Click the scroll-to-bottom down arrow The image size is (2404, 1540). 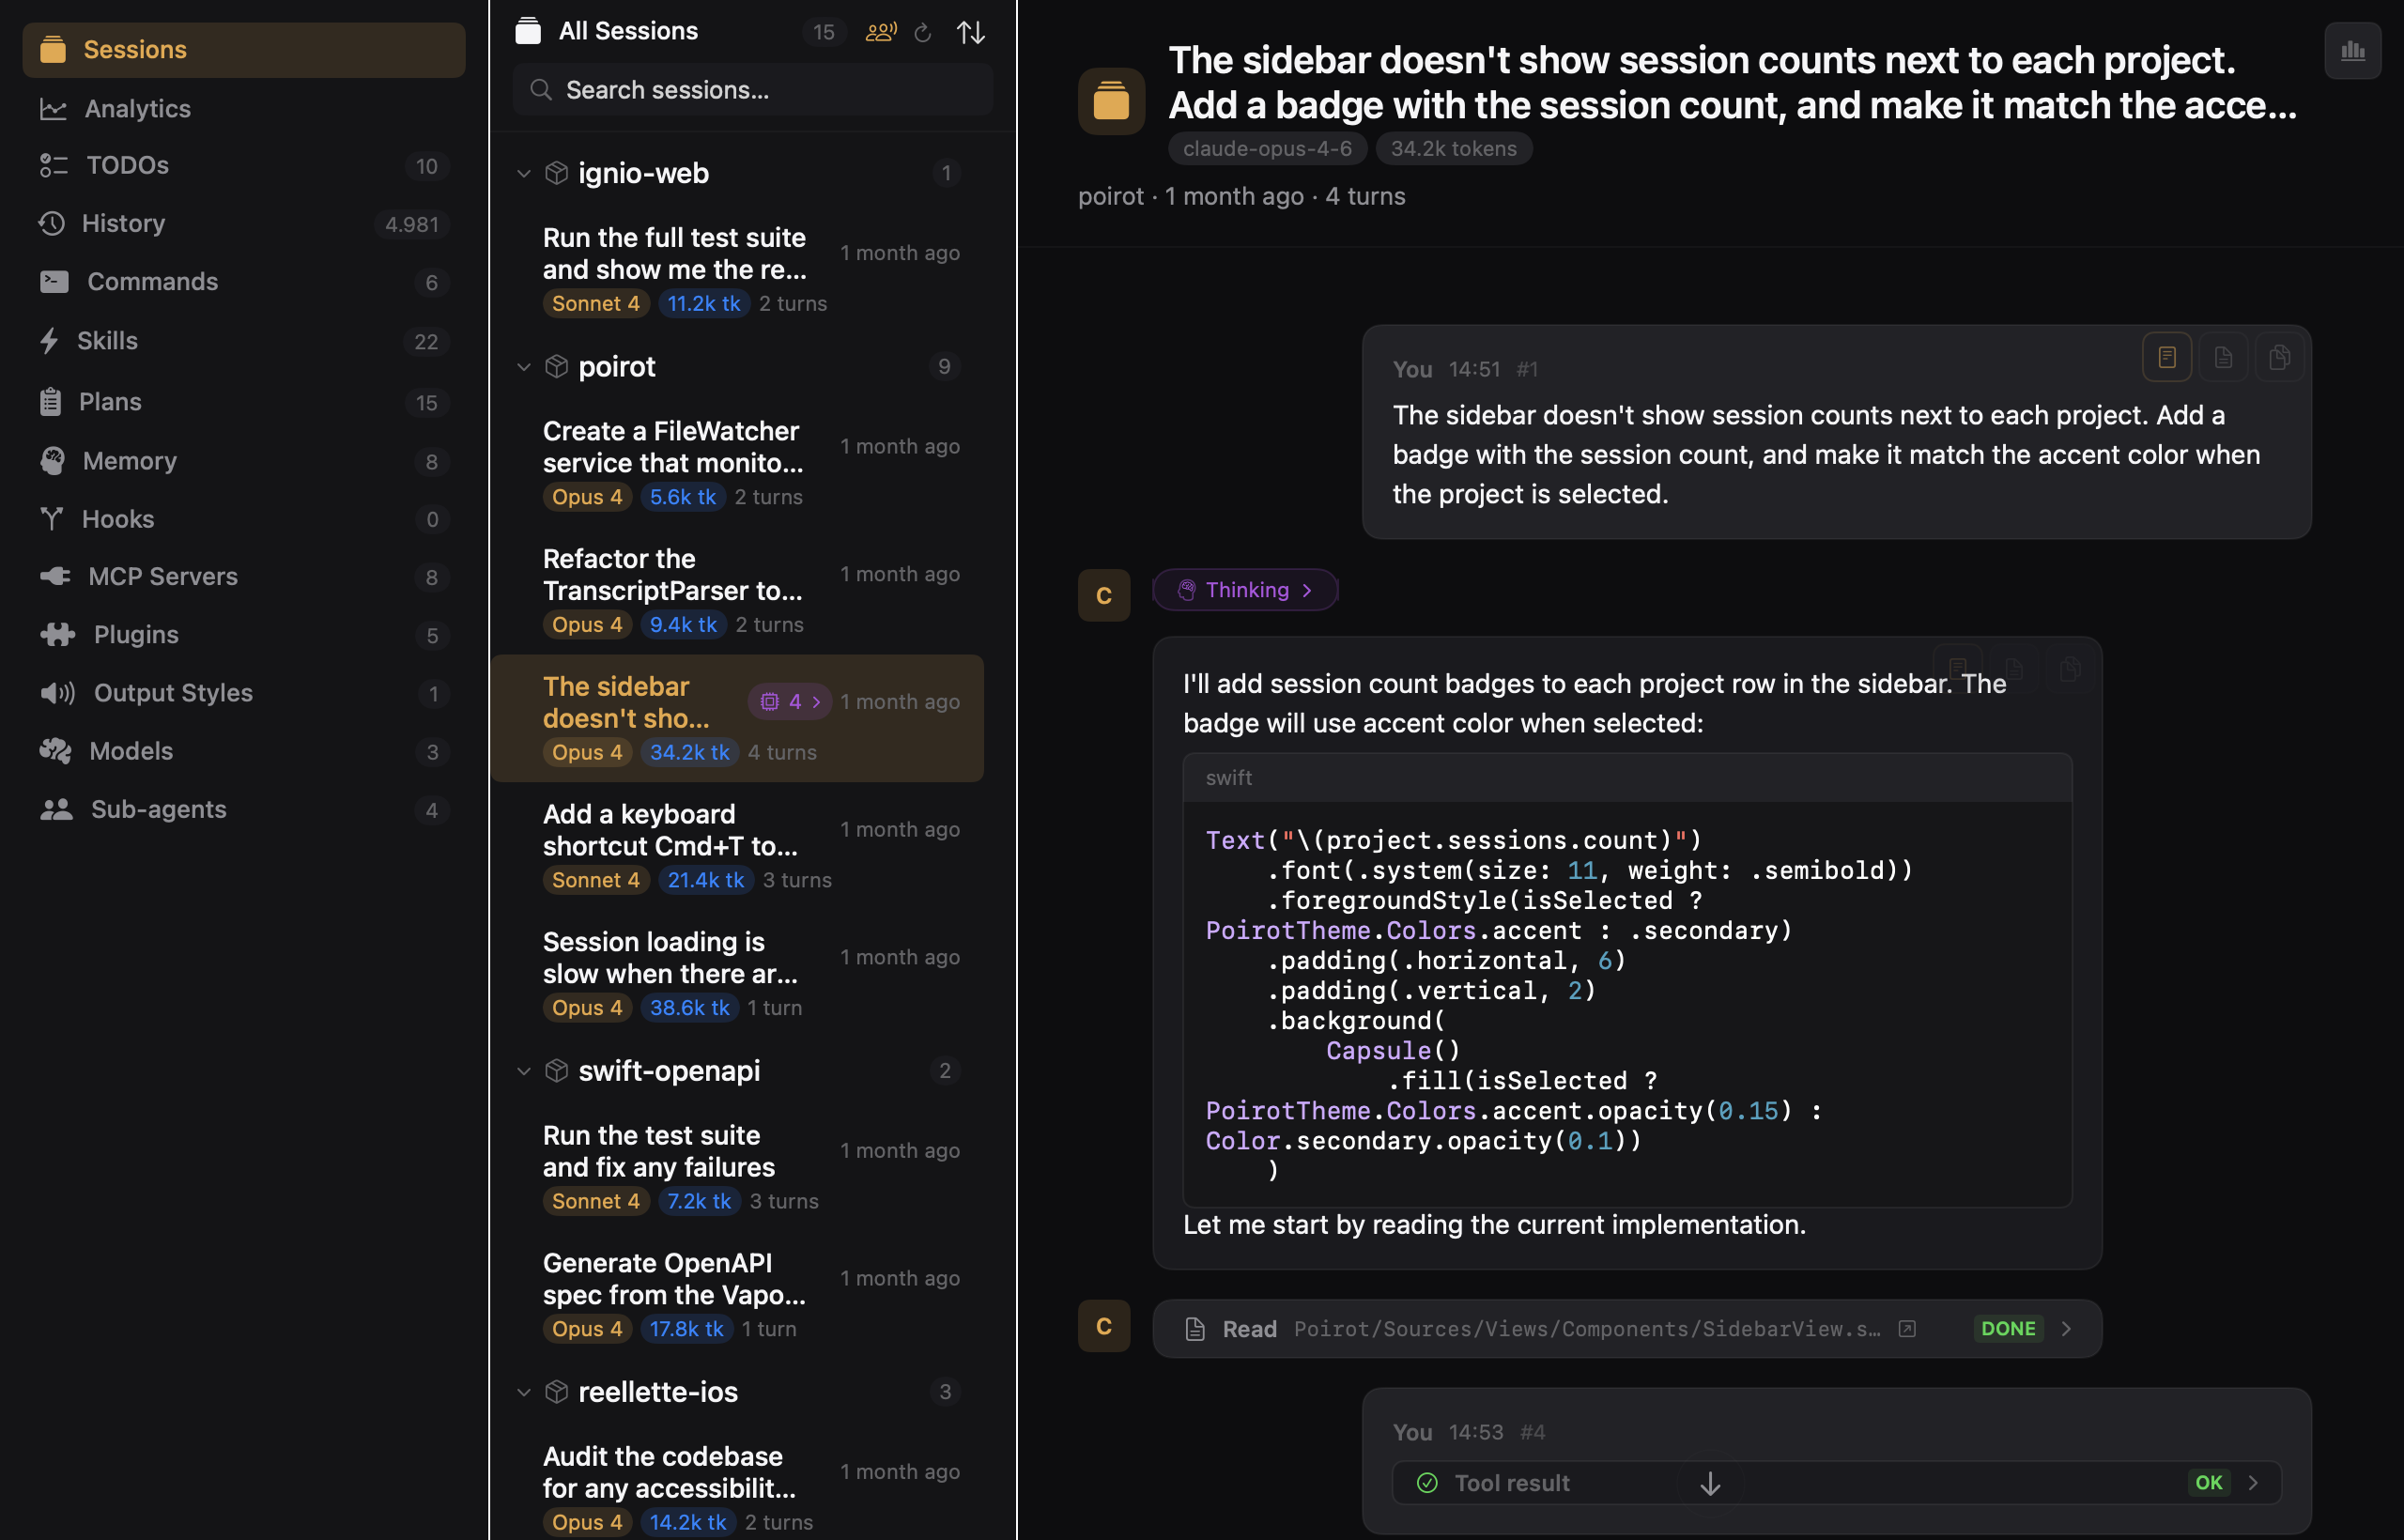coord(1710,1483)
